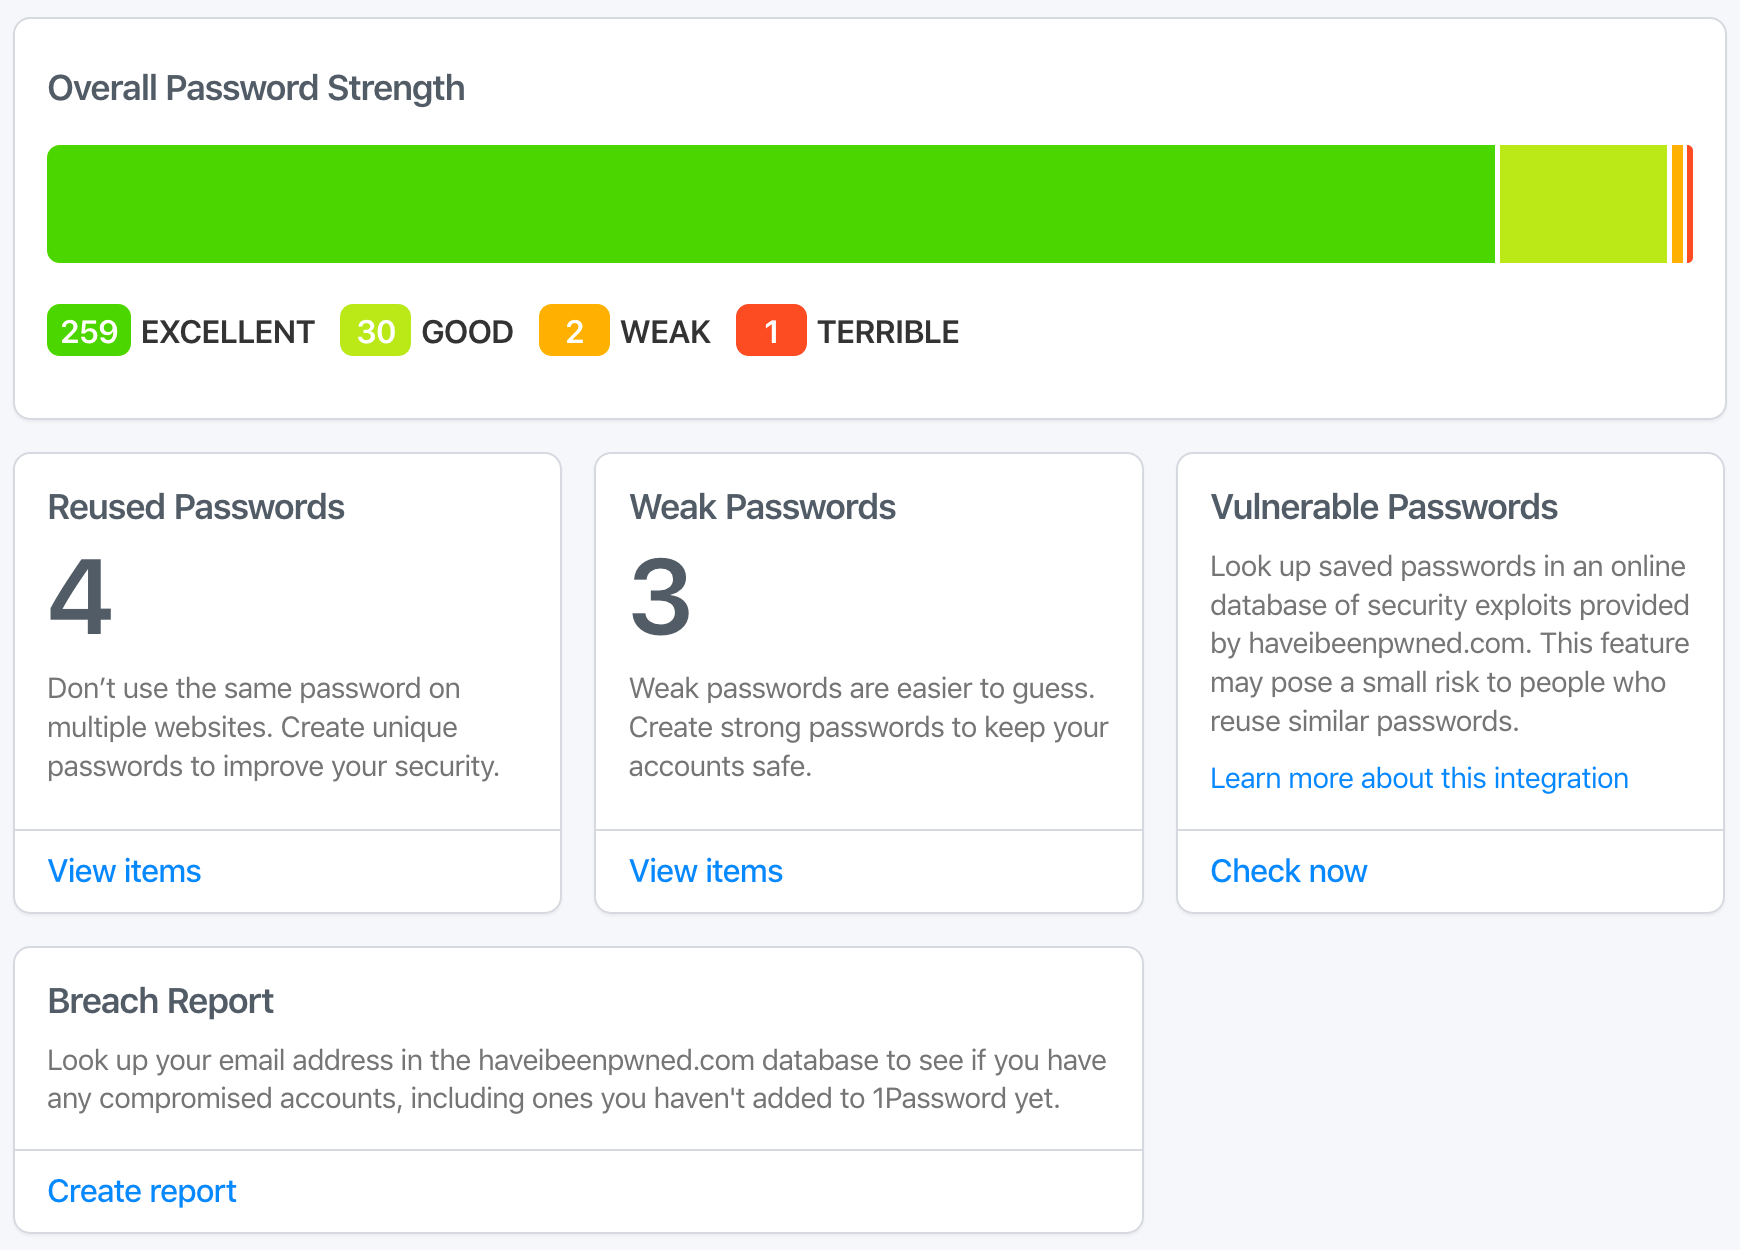The height and width of the screenshot is (1250, 1740).
Task: Click the Overall Password Strength heading
Action: 256,88
